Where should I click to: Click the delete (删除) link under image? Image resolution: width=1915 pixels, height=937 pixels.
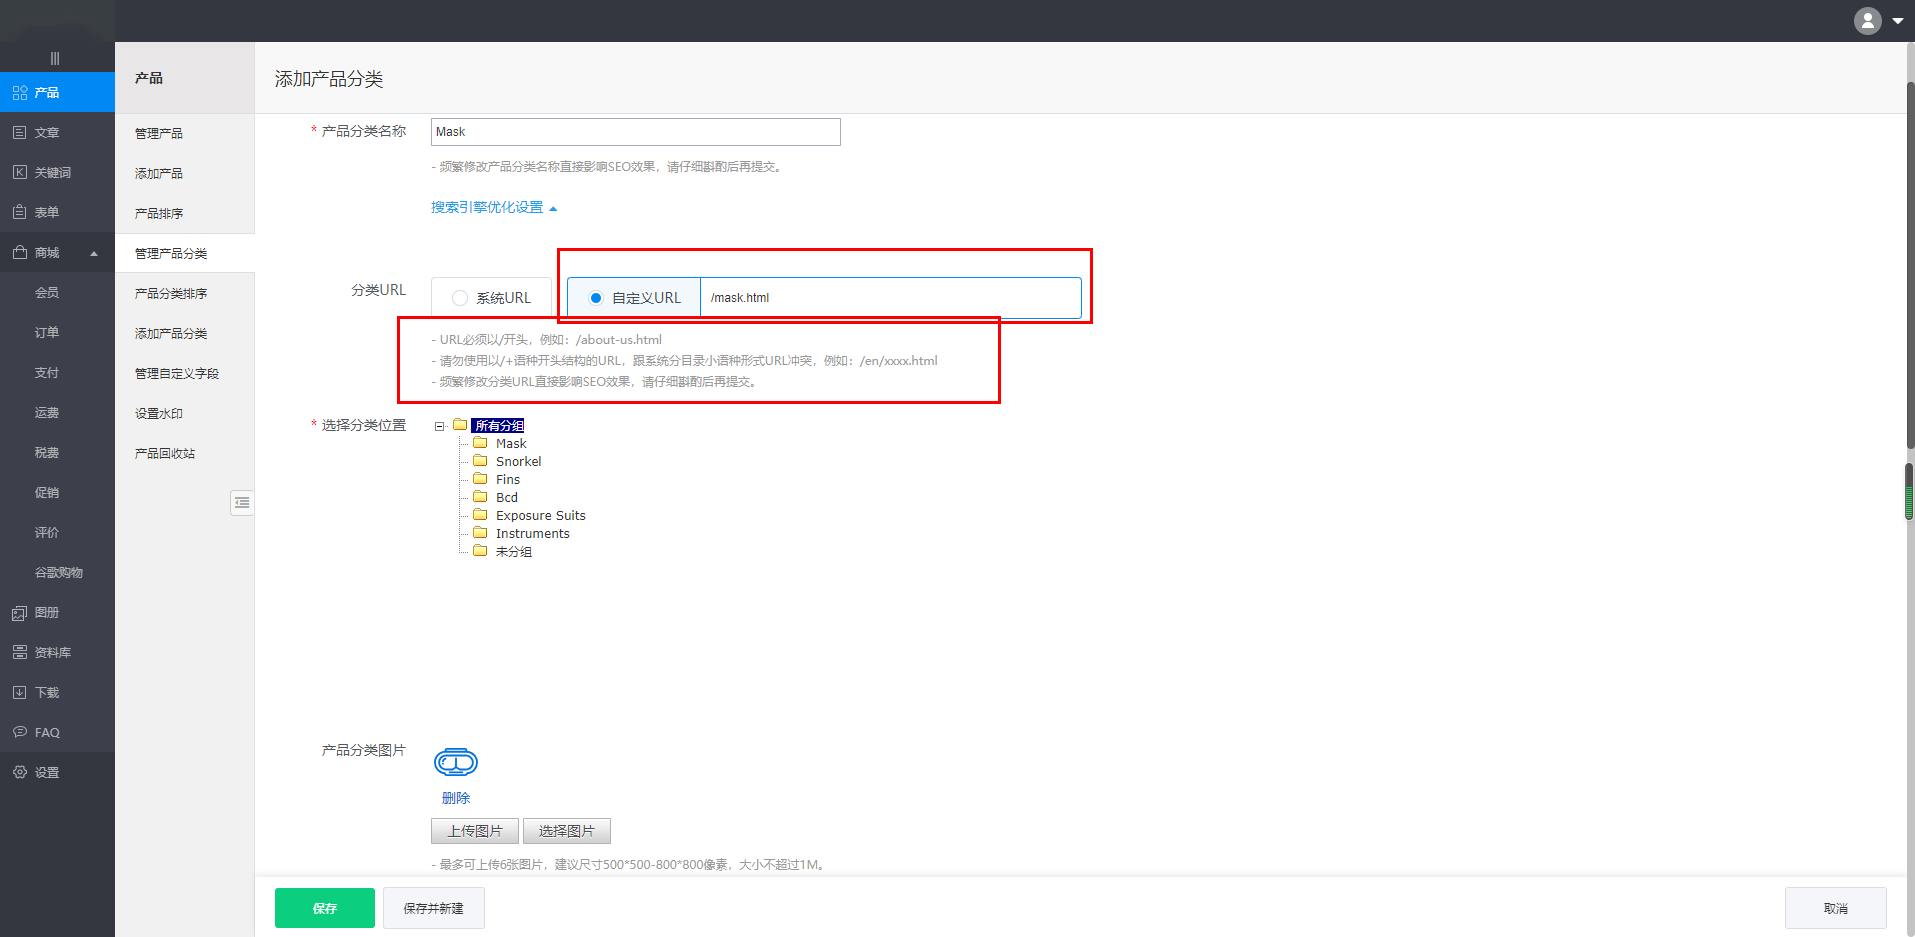click(x=456, y=798)
